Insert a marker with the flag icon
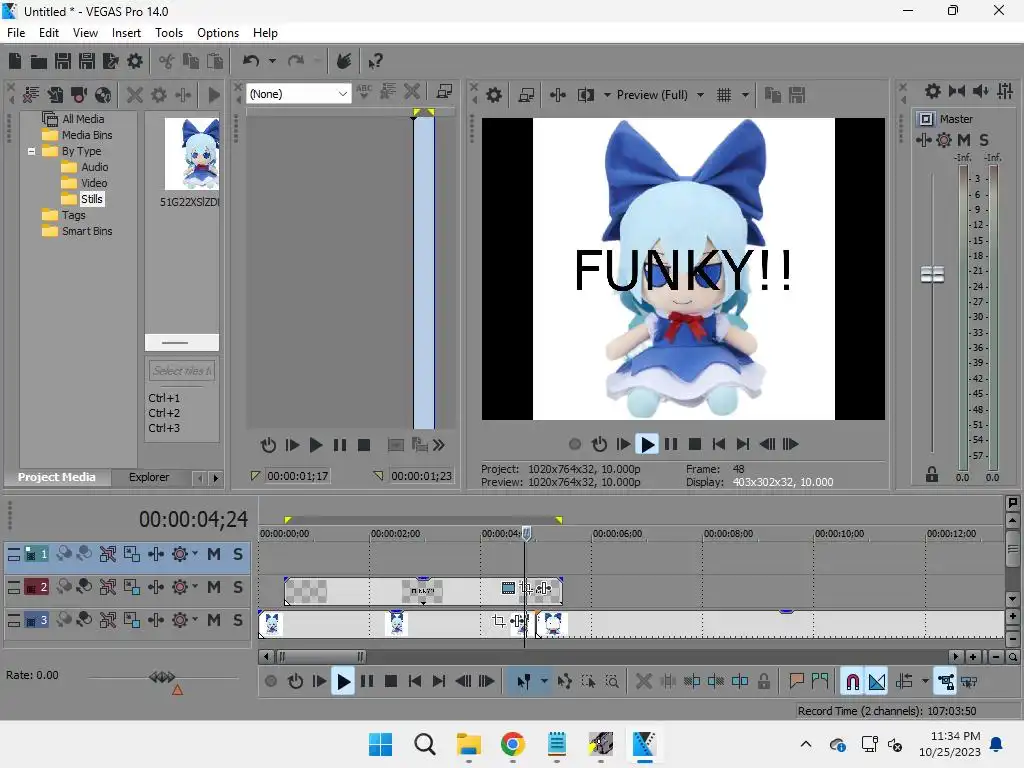Image resolution: width=1024 pixels, height=768 pixels. (796, 682)
